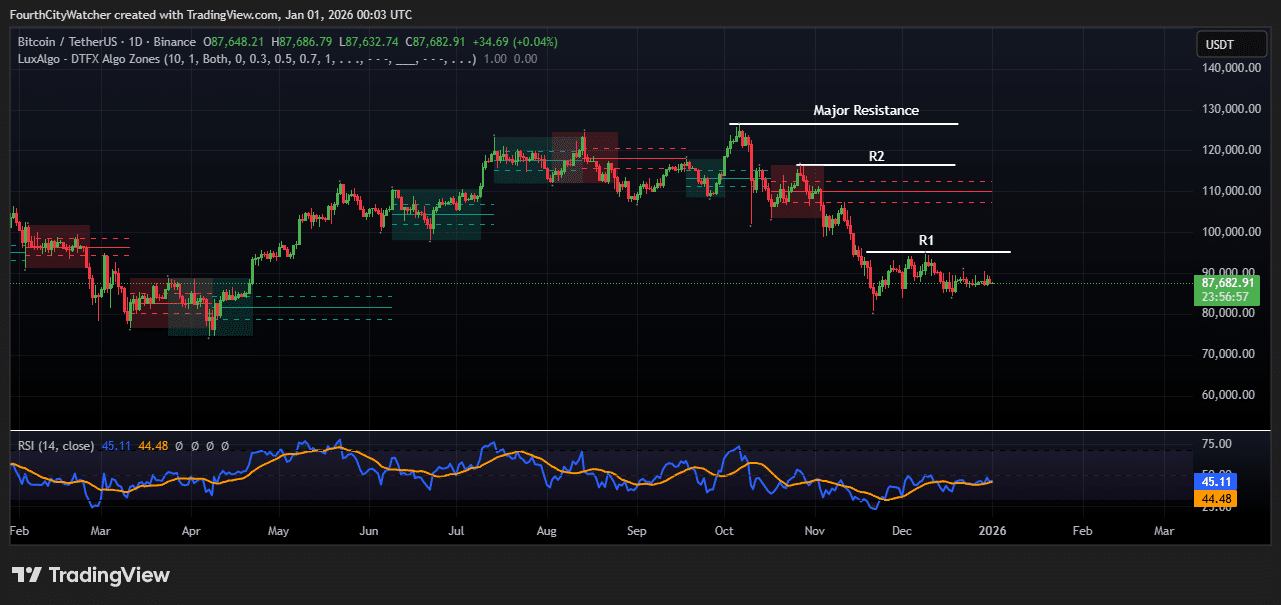Select the R2 resistance text label

(876, 157)
